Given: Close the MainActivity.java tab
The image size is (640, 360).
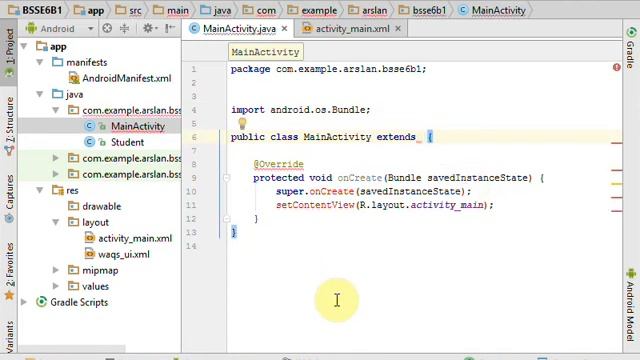Looking at the screenshot, I should point(284,29).
